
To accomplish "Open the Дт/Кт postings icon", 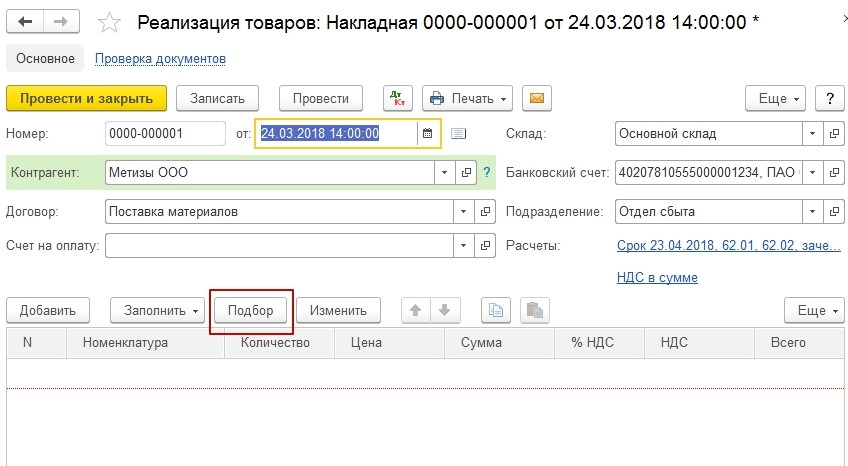I will coord(398,98).
